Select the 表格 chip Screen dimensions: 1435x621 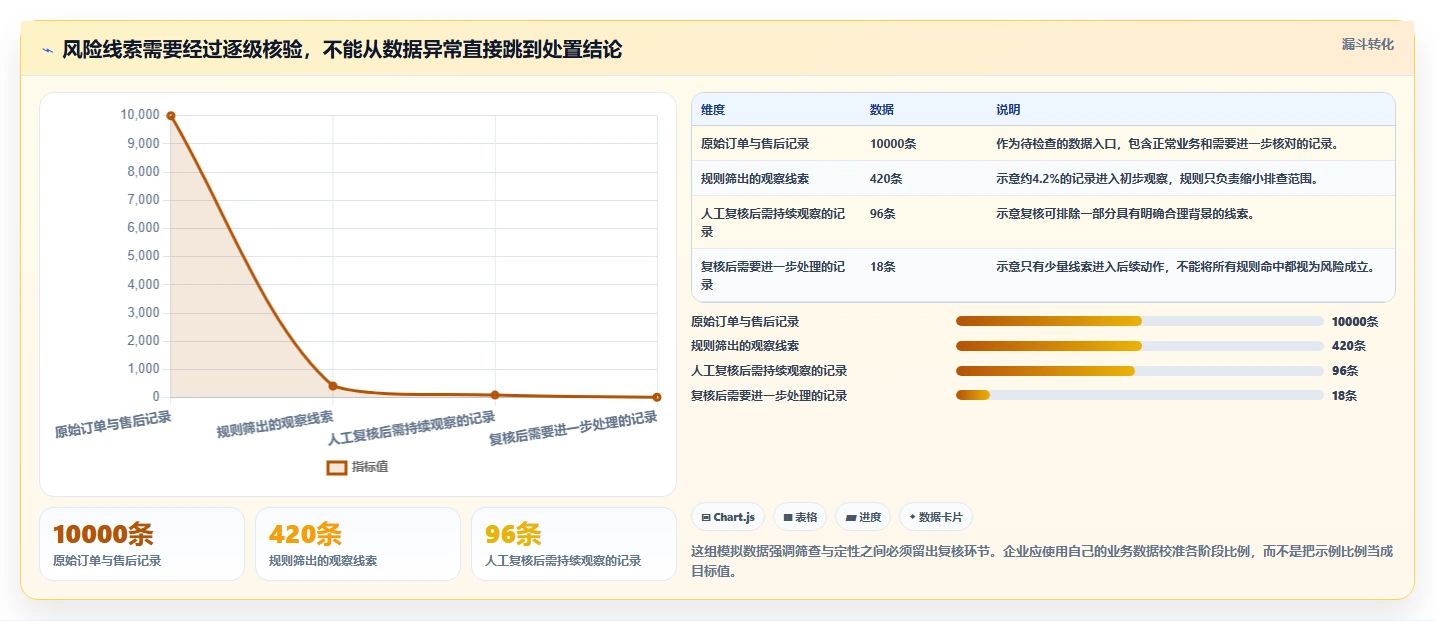coord(800,517)
